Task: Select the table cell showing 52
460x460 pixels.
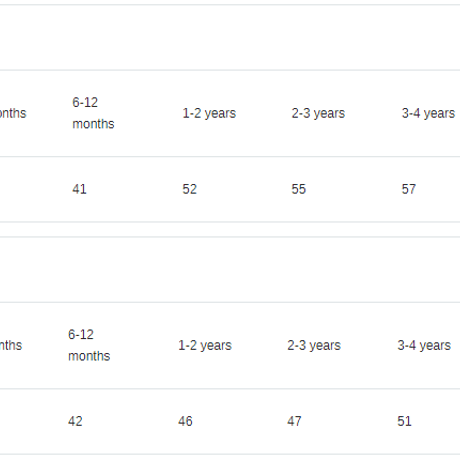Action: (189, 189)
